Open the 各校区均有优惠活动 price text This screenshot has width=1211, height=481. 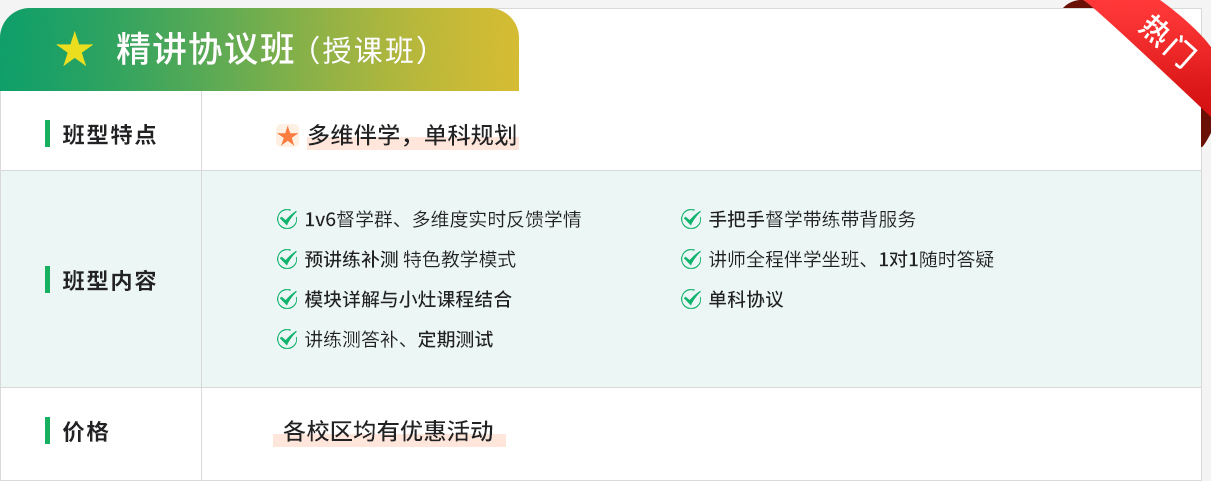click(x=389, y=431)
